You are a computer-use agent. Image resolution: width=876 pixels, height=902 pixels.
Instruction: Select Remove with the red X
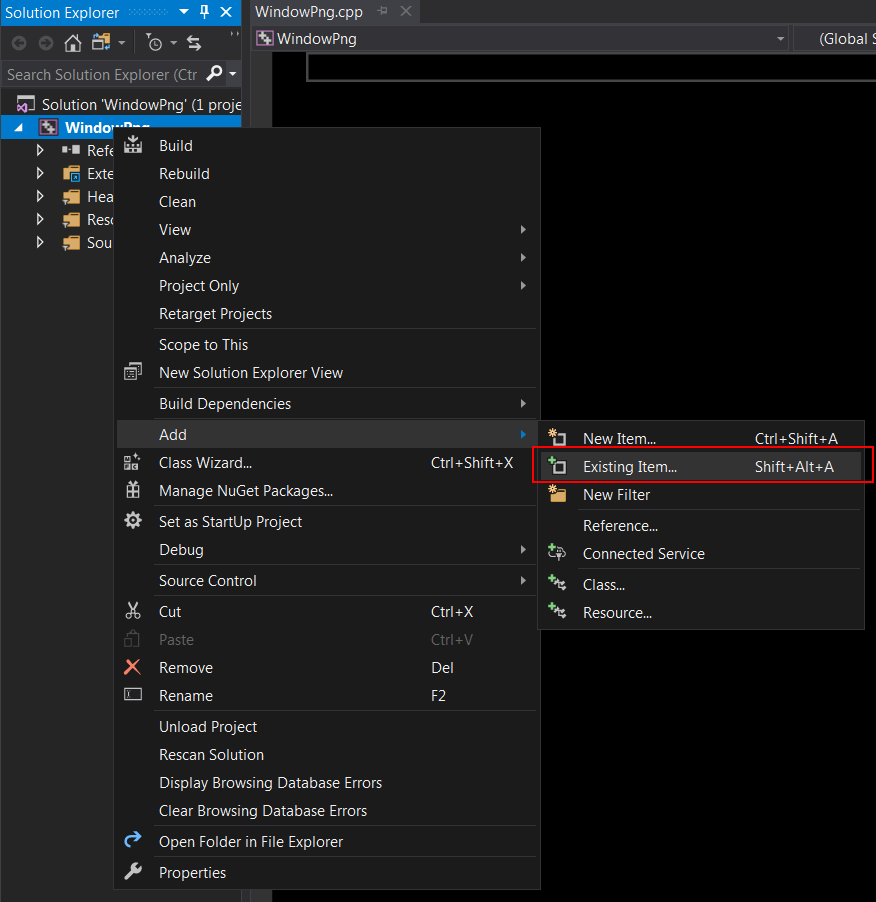pyautogui.click(x=327, y=668)
